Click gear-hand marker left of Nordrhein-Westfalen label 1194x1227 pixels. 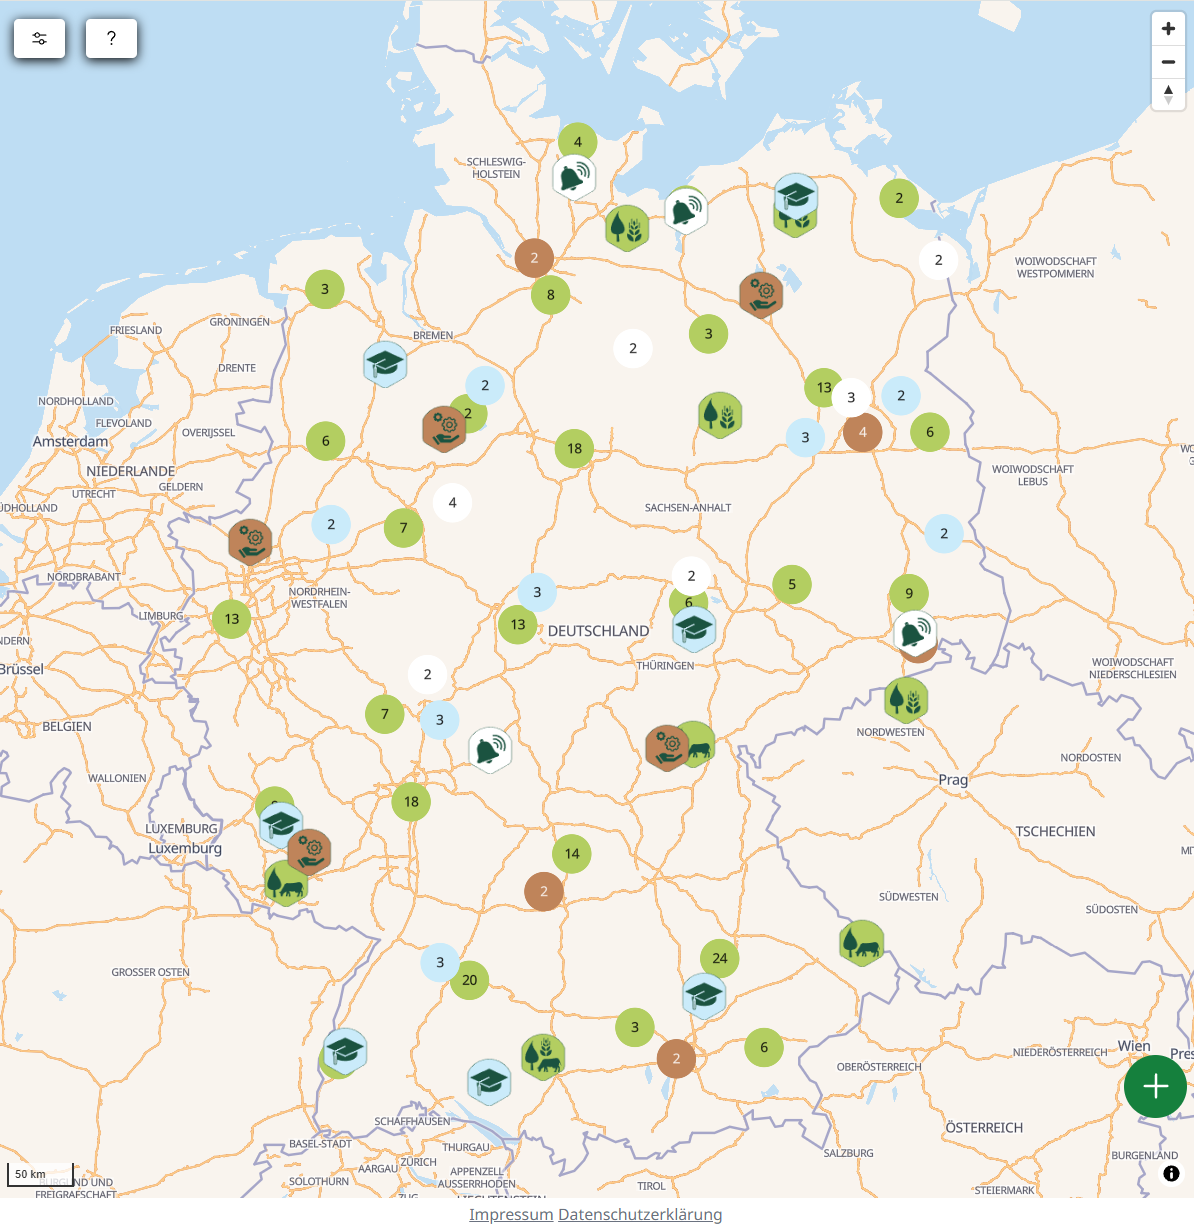coord(250,542)
